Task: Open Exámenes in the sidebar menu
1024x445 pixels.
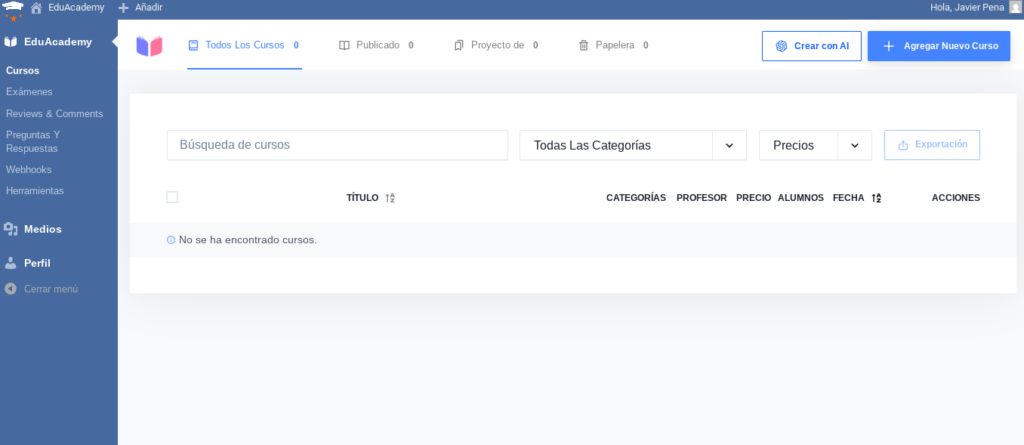Action: [x=29, y=92]
